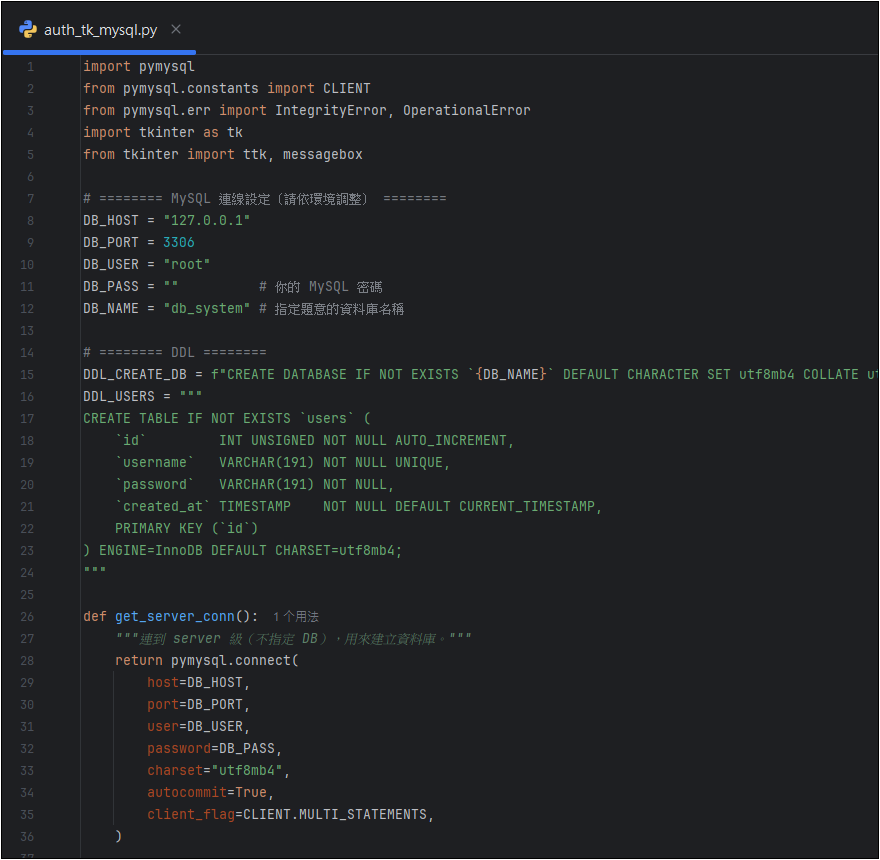Click the '# ======== DDL ========' comment
The width and height of the screenshot is (880, 860).
pyautogui.click(x=175, y=353)
